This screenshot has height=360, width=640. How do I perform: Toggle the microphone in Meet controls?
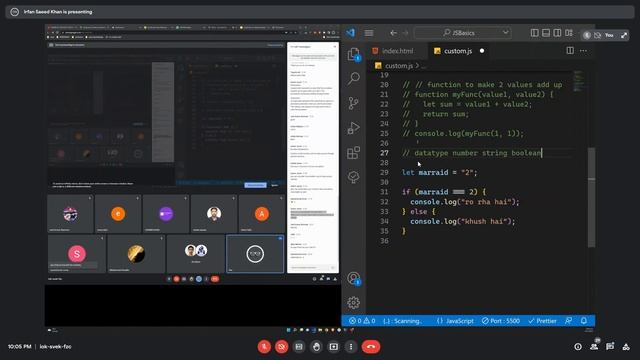(264, 347)
